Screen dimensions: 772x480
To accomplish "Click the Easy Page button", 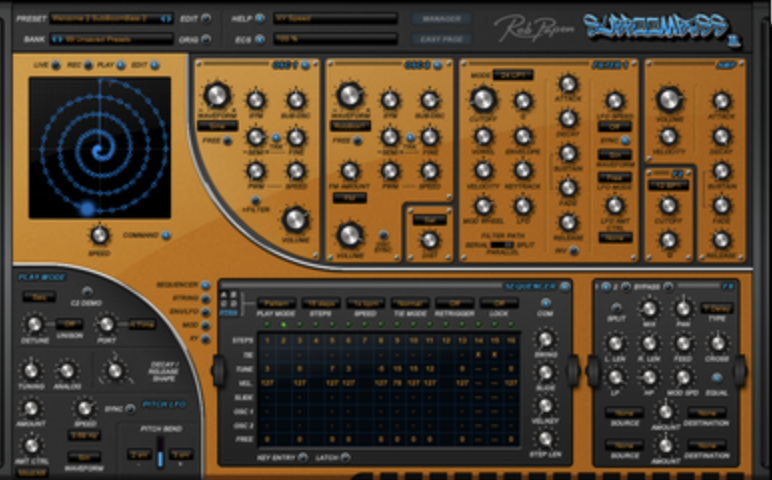I will point(442,39).
